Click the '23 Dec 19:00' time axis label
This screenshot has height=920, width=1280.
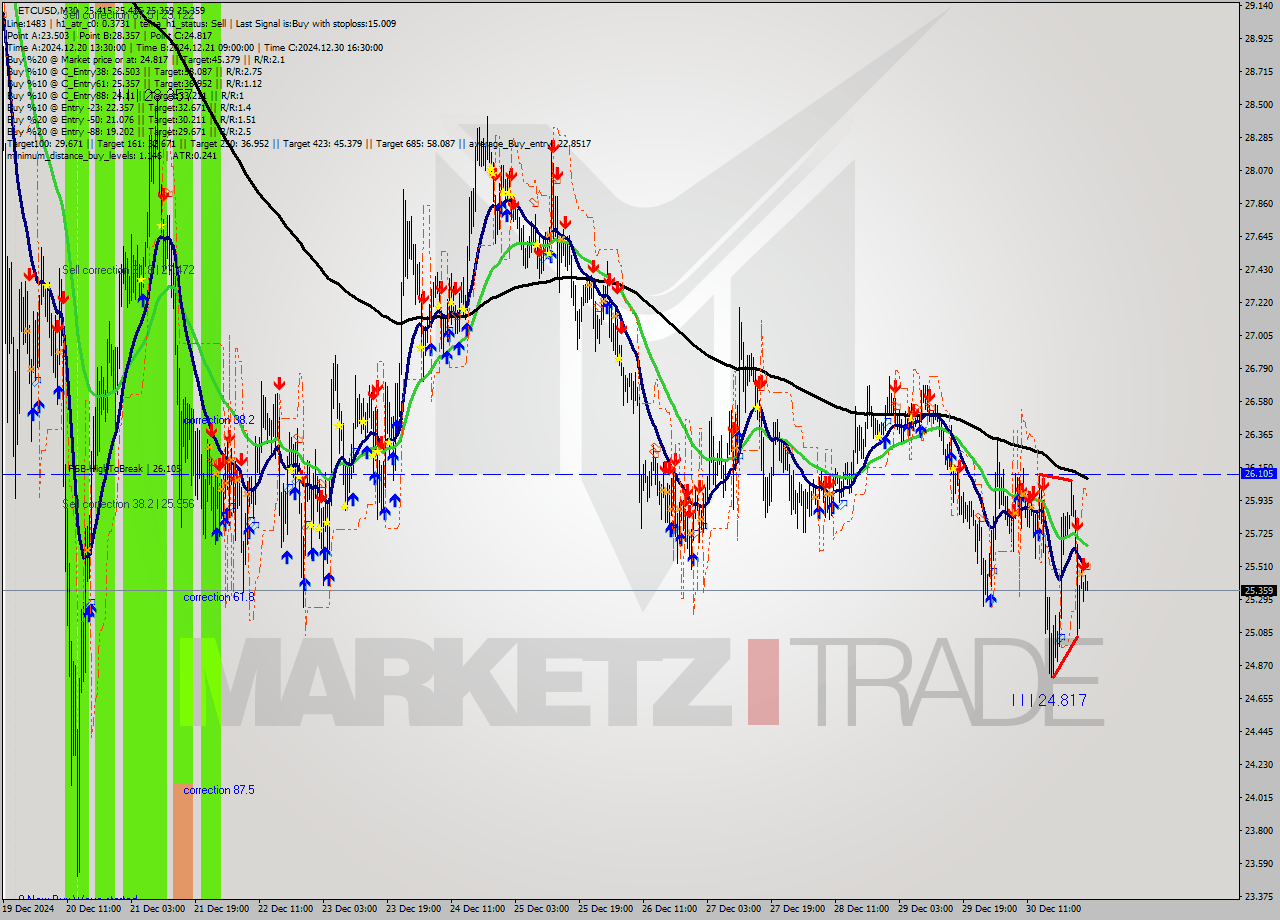(414, 909)
